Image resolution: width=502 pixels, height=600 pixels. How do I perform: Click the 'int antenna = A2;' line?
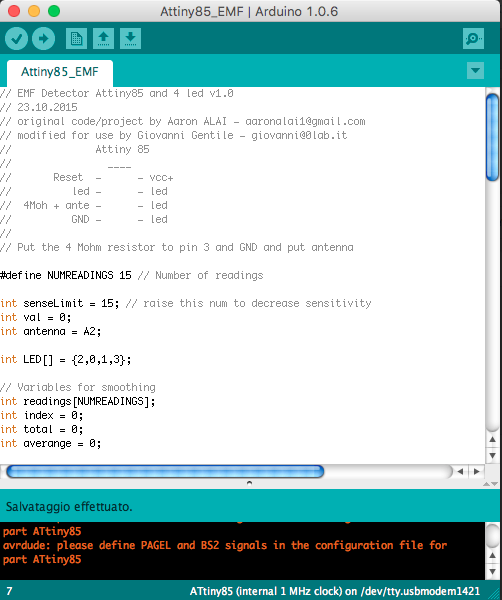coord(51,331)
